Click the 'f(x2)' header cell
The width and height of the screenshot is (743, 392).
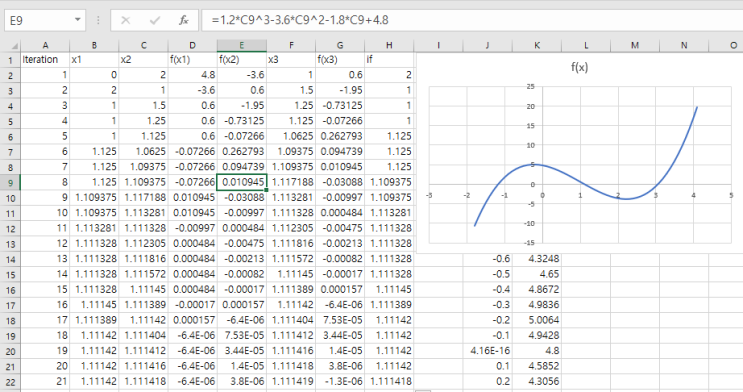[242, 59]
